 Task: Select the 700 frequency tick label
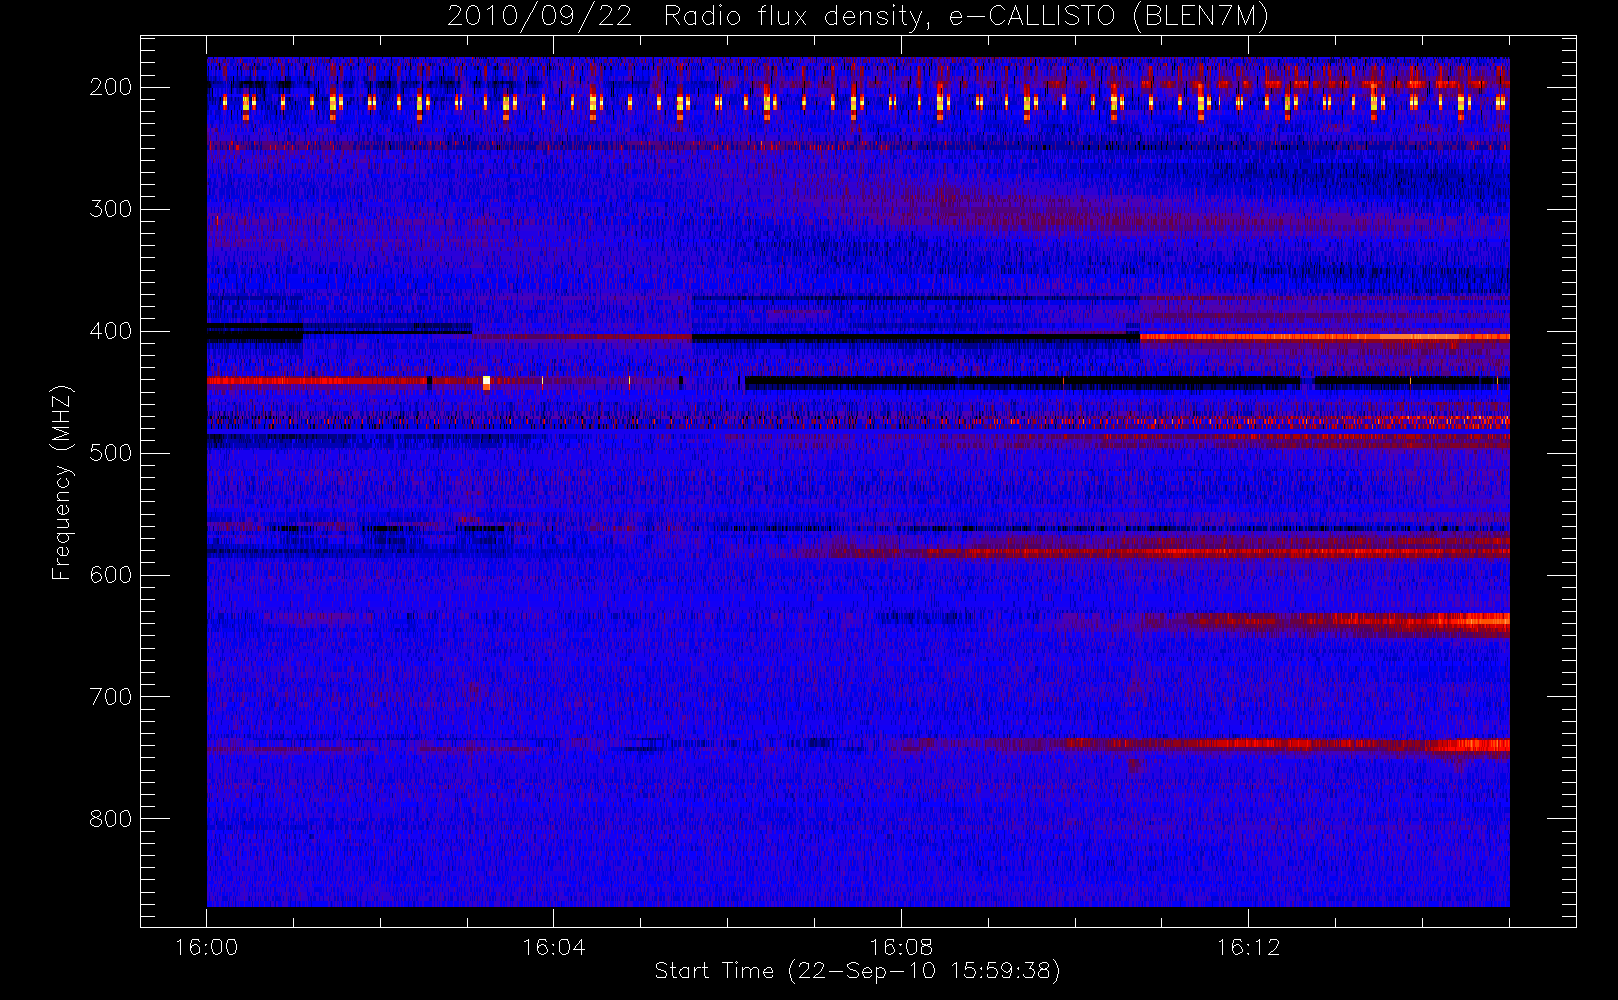pos(111,697)
